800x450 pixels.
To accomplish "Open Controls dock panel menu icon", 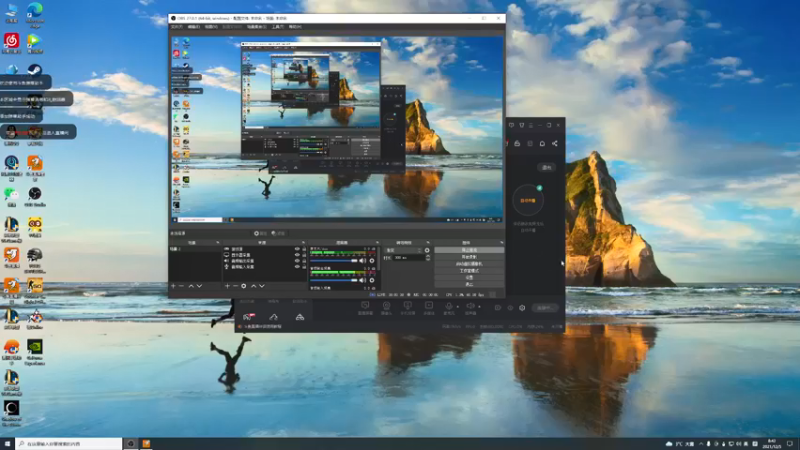I will point(502,243).
